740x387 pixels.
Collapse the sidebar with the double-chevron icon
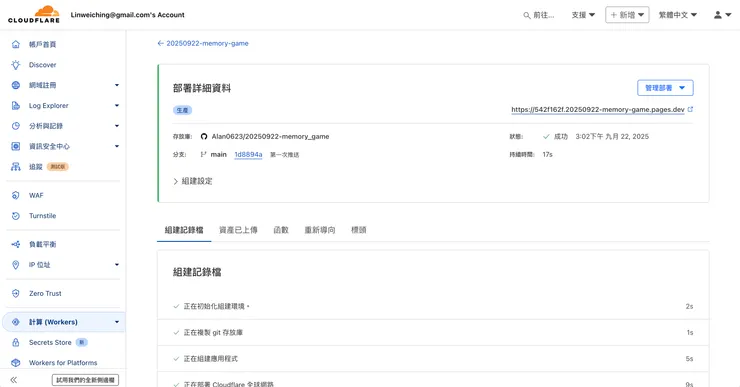[14, 379]
